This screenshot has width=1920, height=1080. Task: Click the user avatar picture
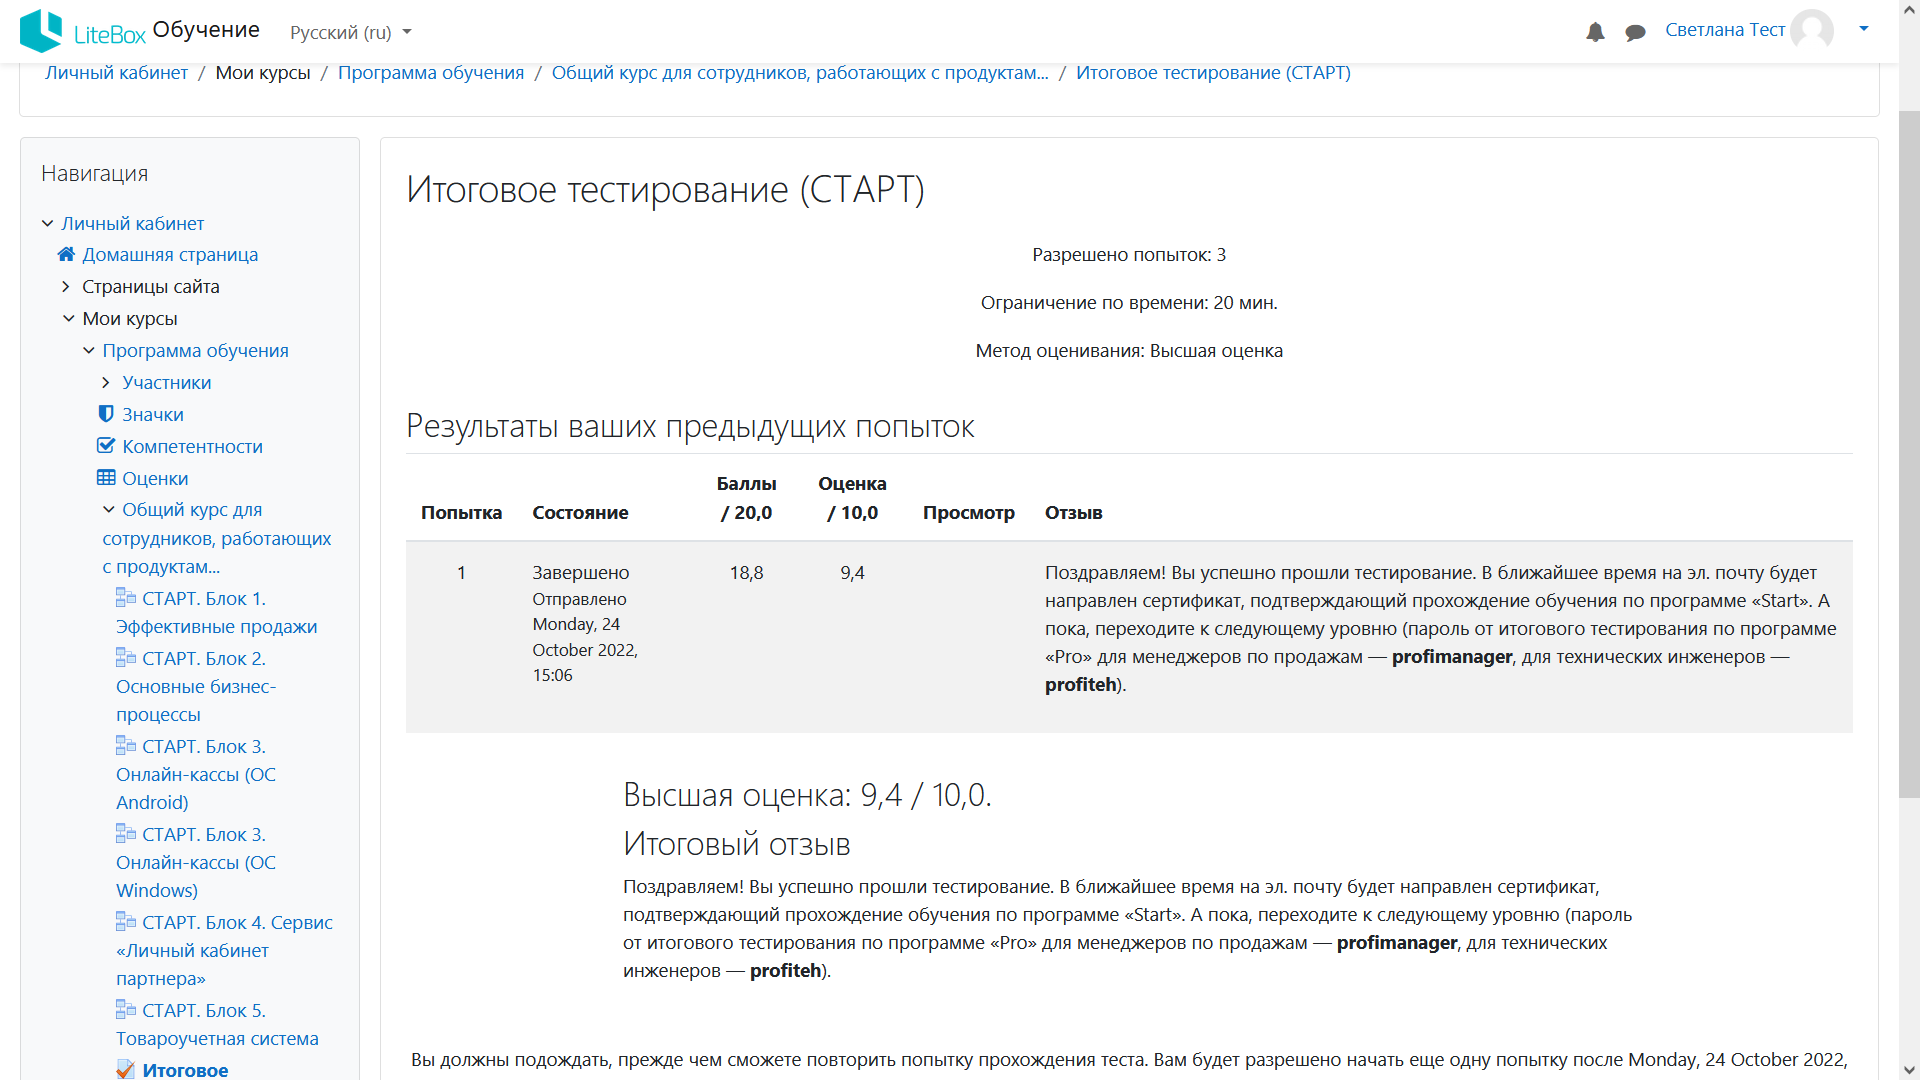(1811, 30)
